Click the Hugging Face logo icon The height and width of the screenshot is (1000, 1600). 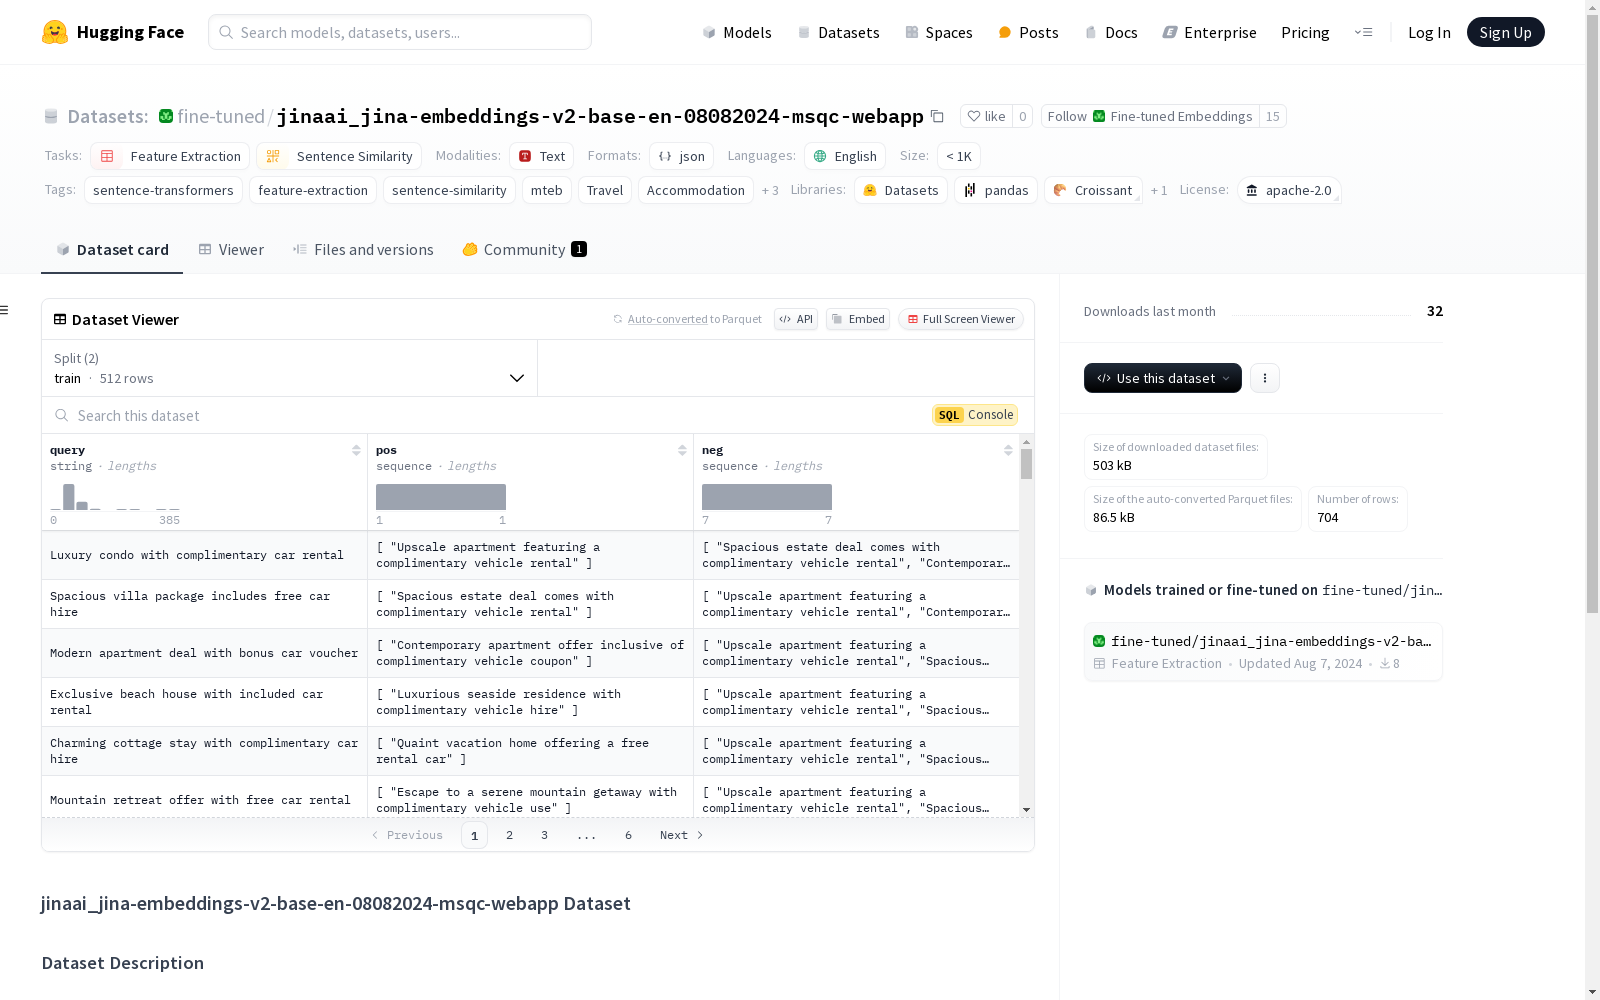tap(55, 32)
